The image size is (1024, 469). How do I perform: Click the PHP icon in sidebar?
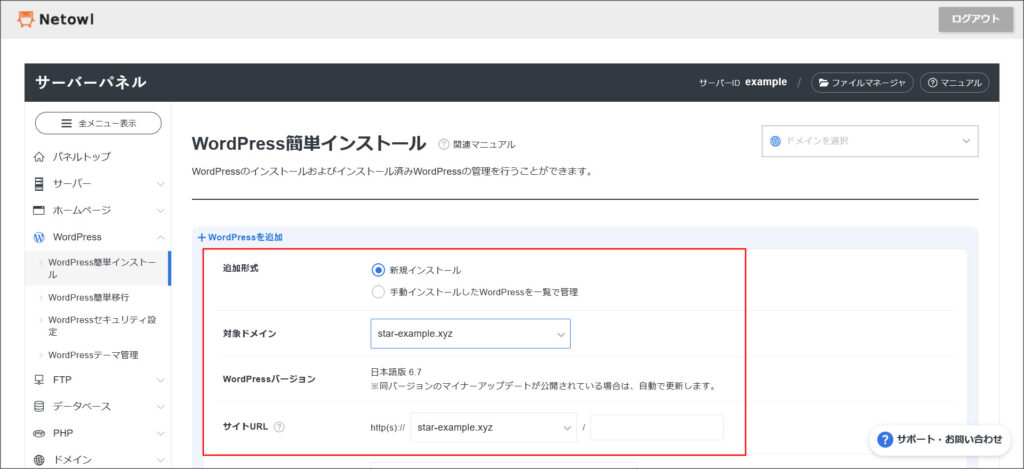(39, 433)
